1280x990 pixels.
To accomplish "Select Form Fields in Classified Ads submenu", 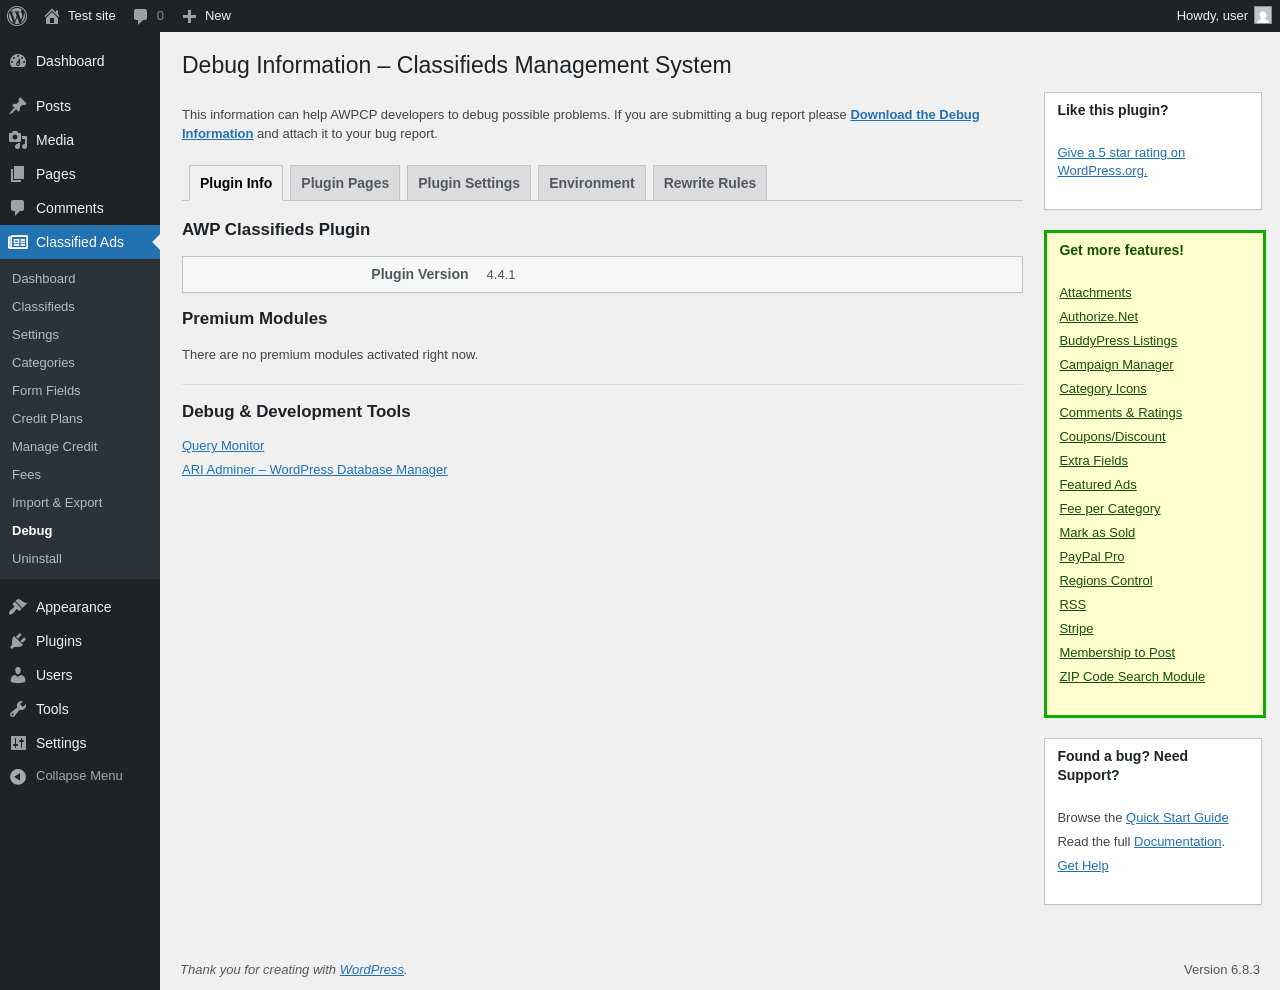I will 46,391.
